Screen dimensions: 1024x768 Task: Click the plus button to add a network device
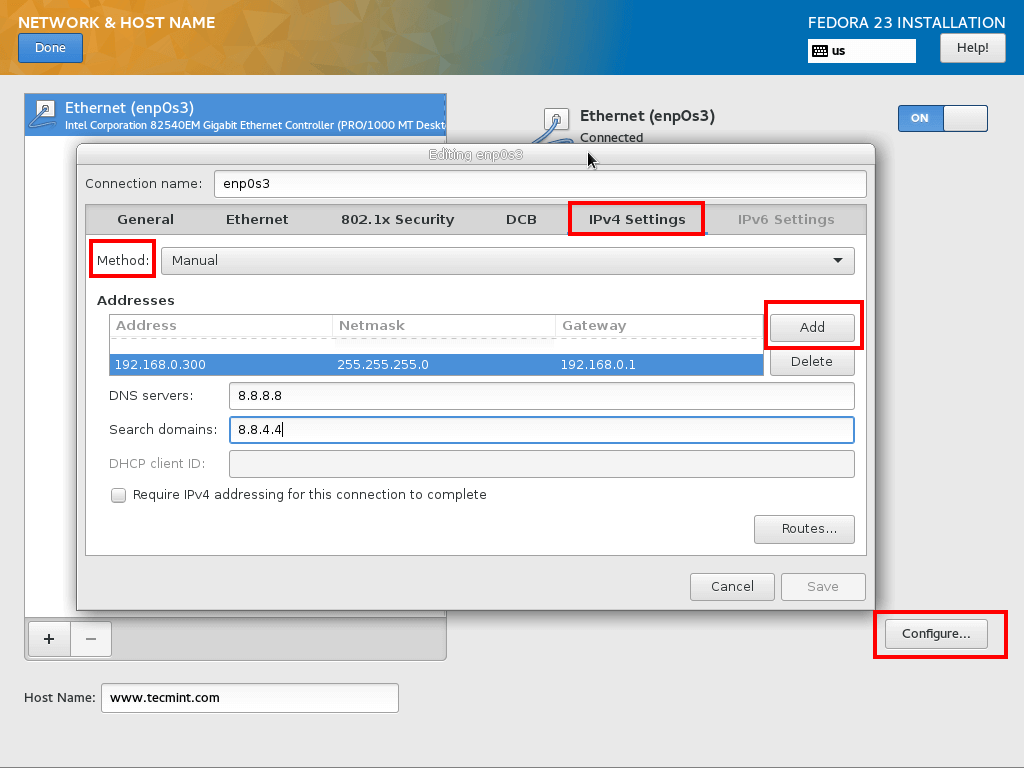(49, 639)
